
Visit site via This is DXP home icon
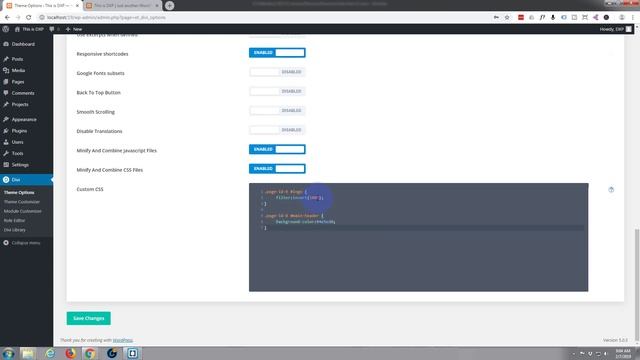point(29,29)
